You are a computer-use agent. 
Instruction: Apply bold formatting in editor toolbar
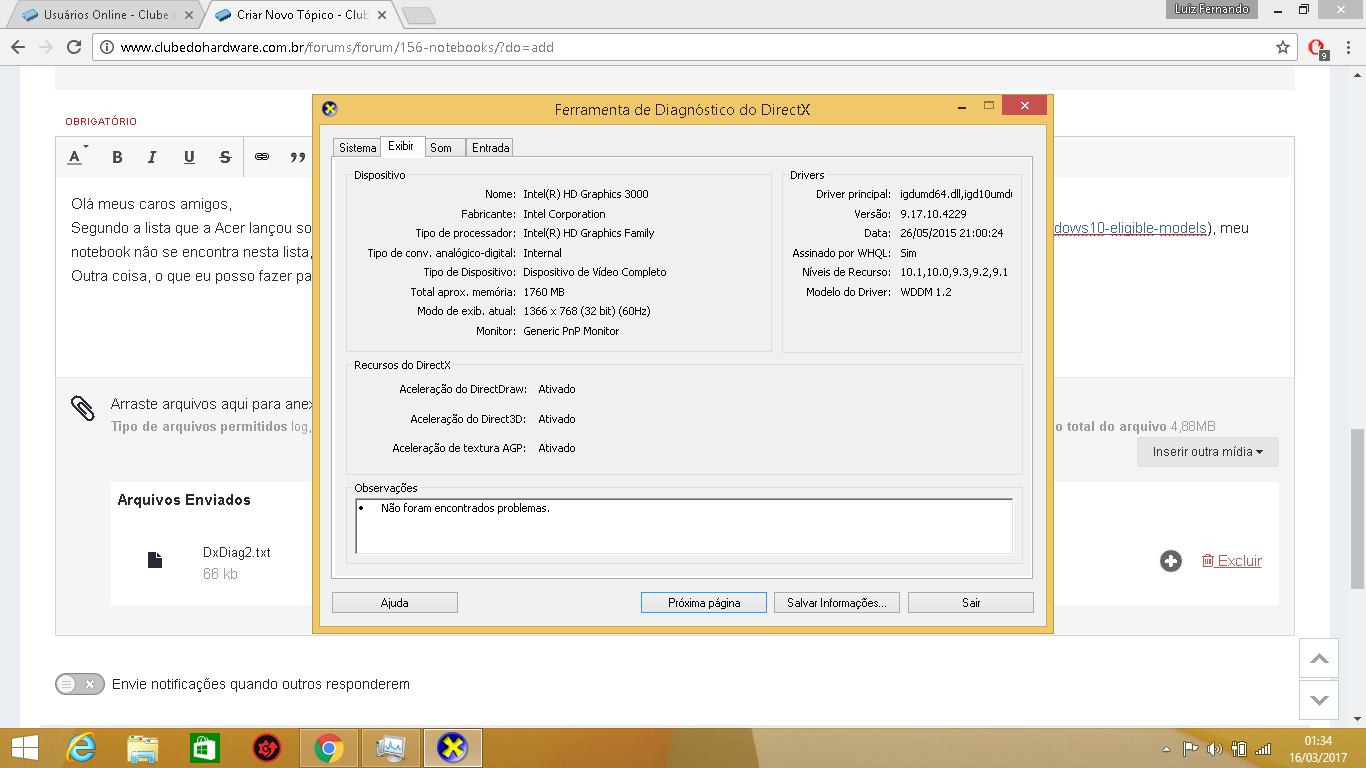117,157
